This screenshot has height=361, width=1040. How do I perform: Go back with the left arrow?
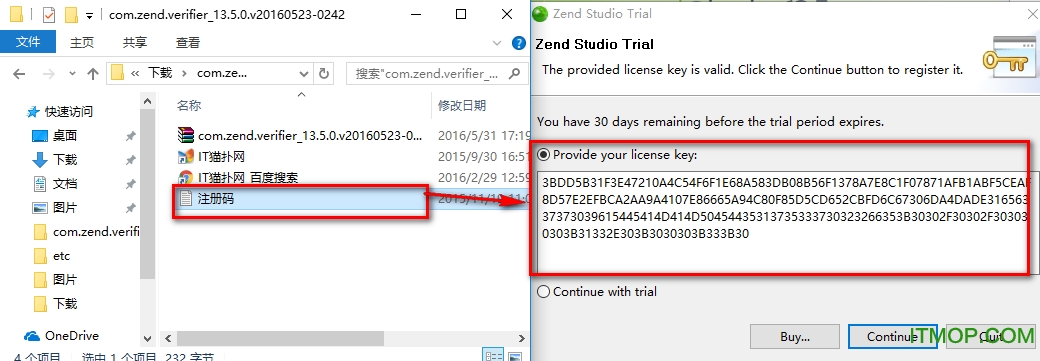(x=19, y=74)
